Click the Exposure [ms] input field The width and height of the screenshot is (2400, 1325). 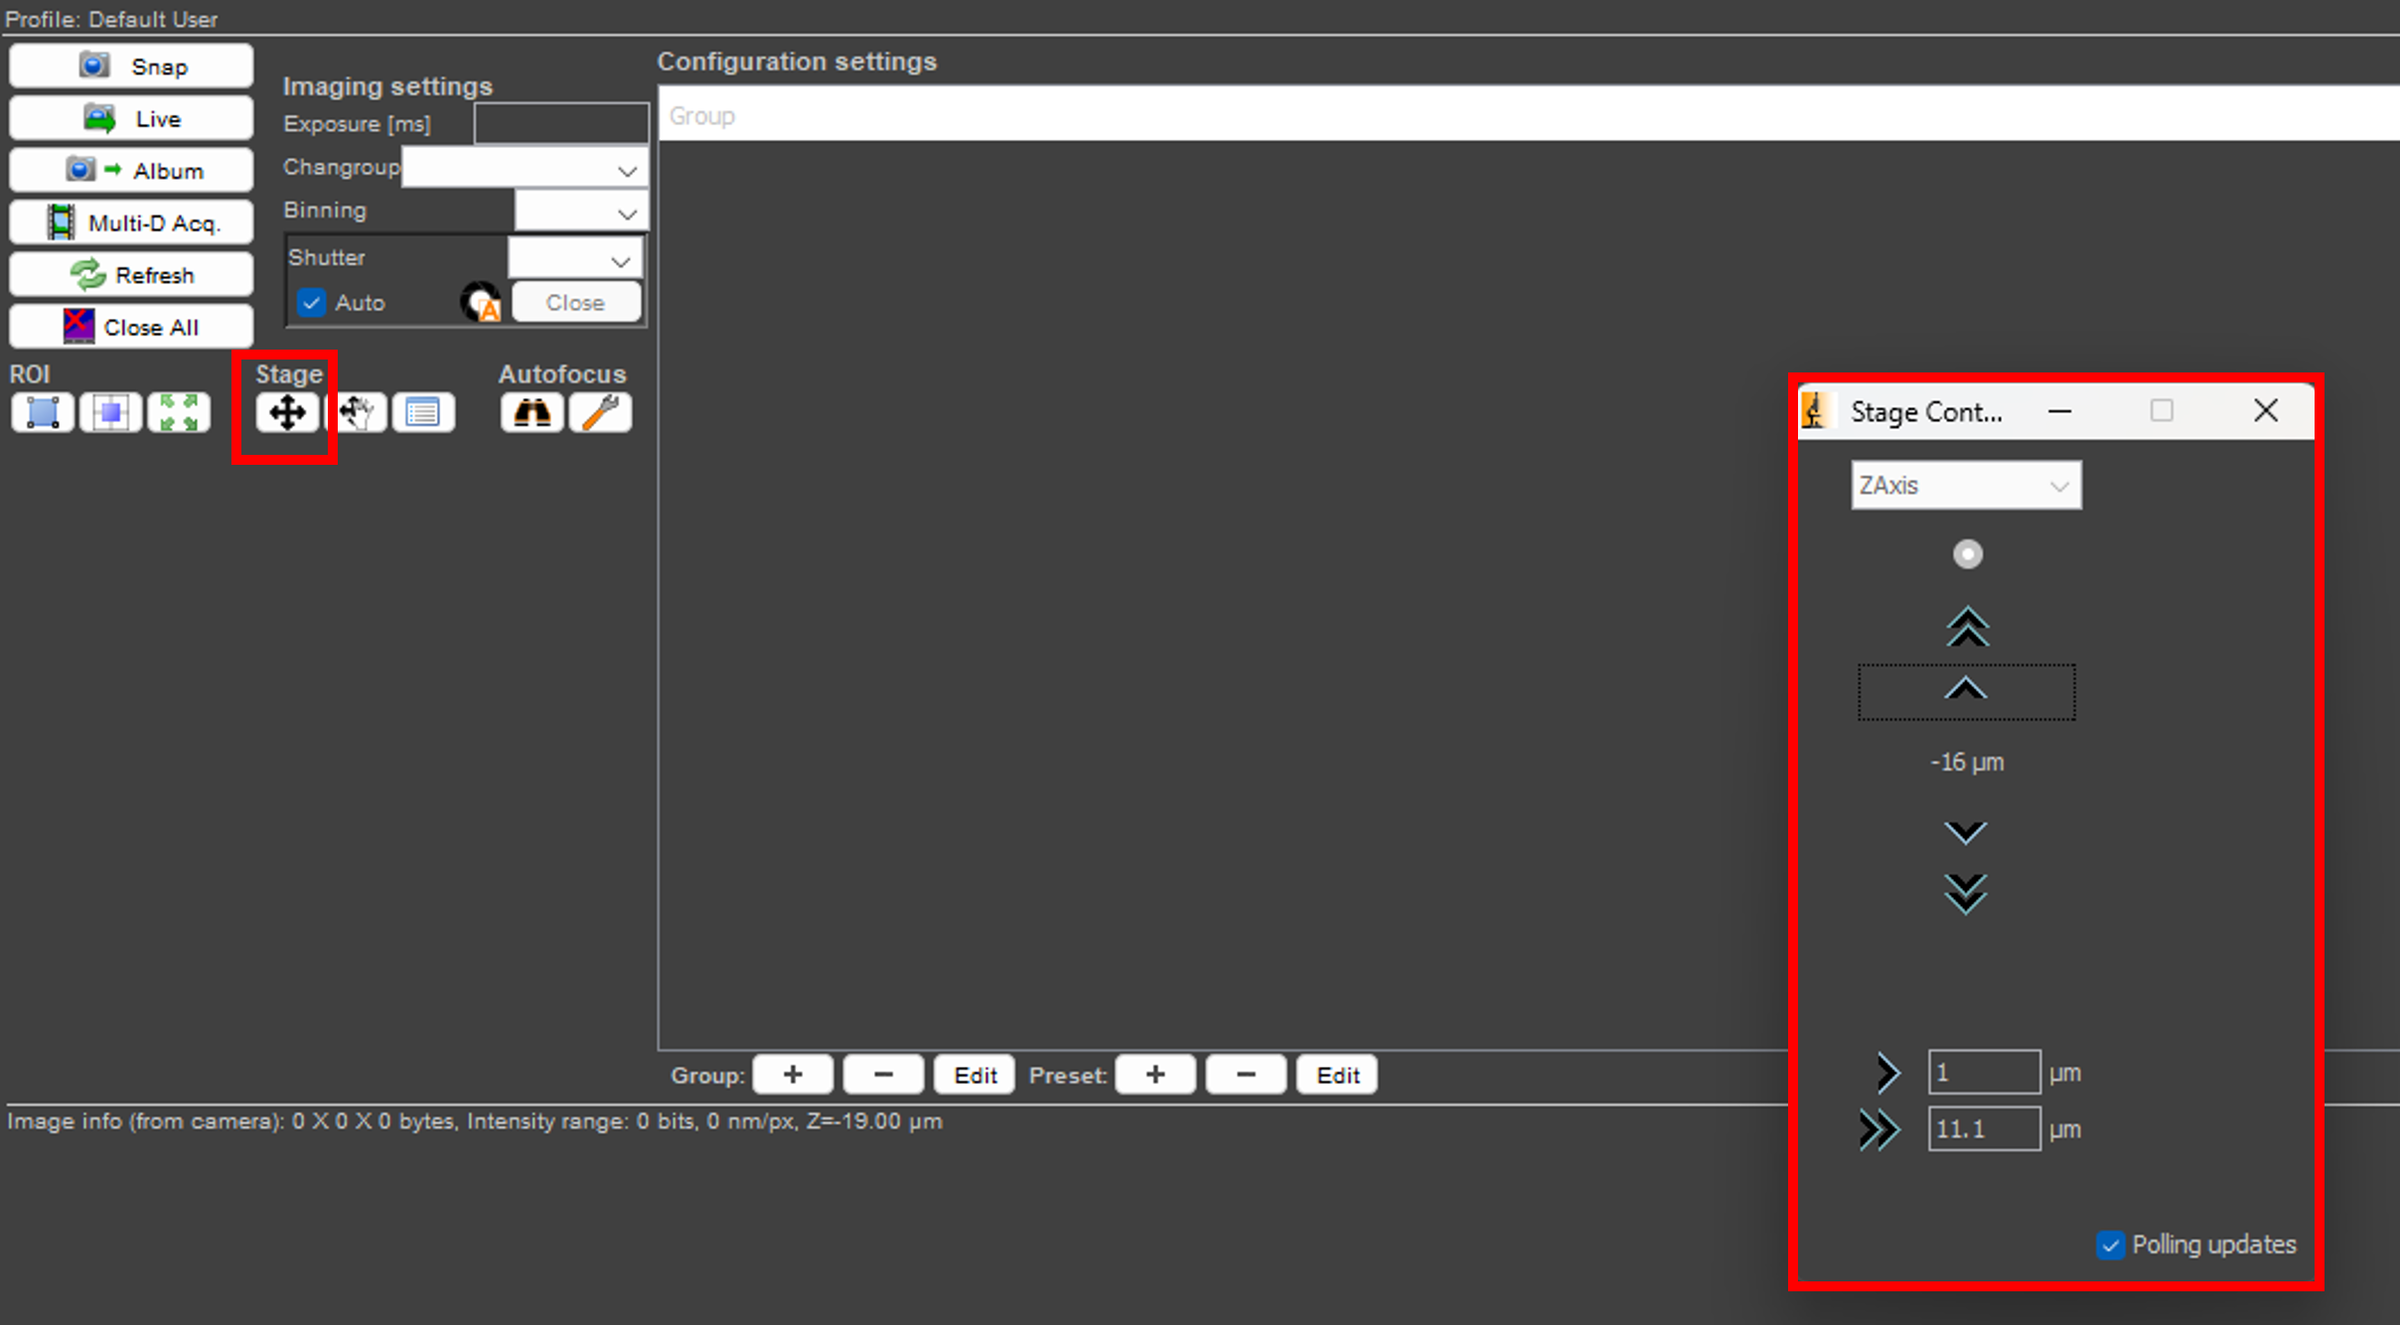pos(562,124)
